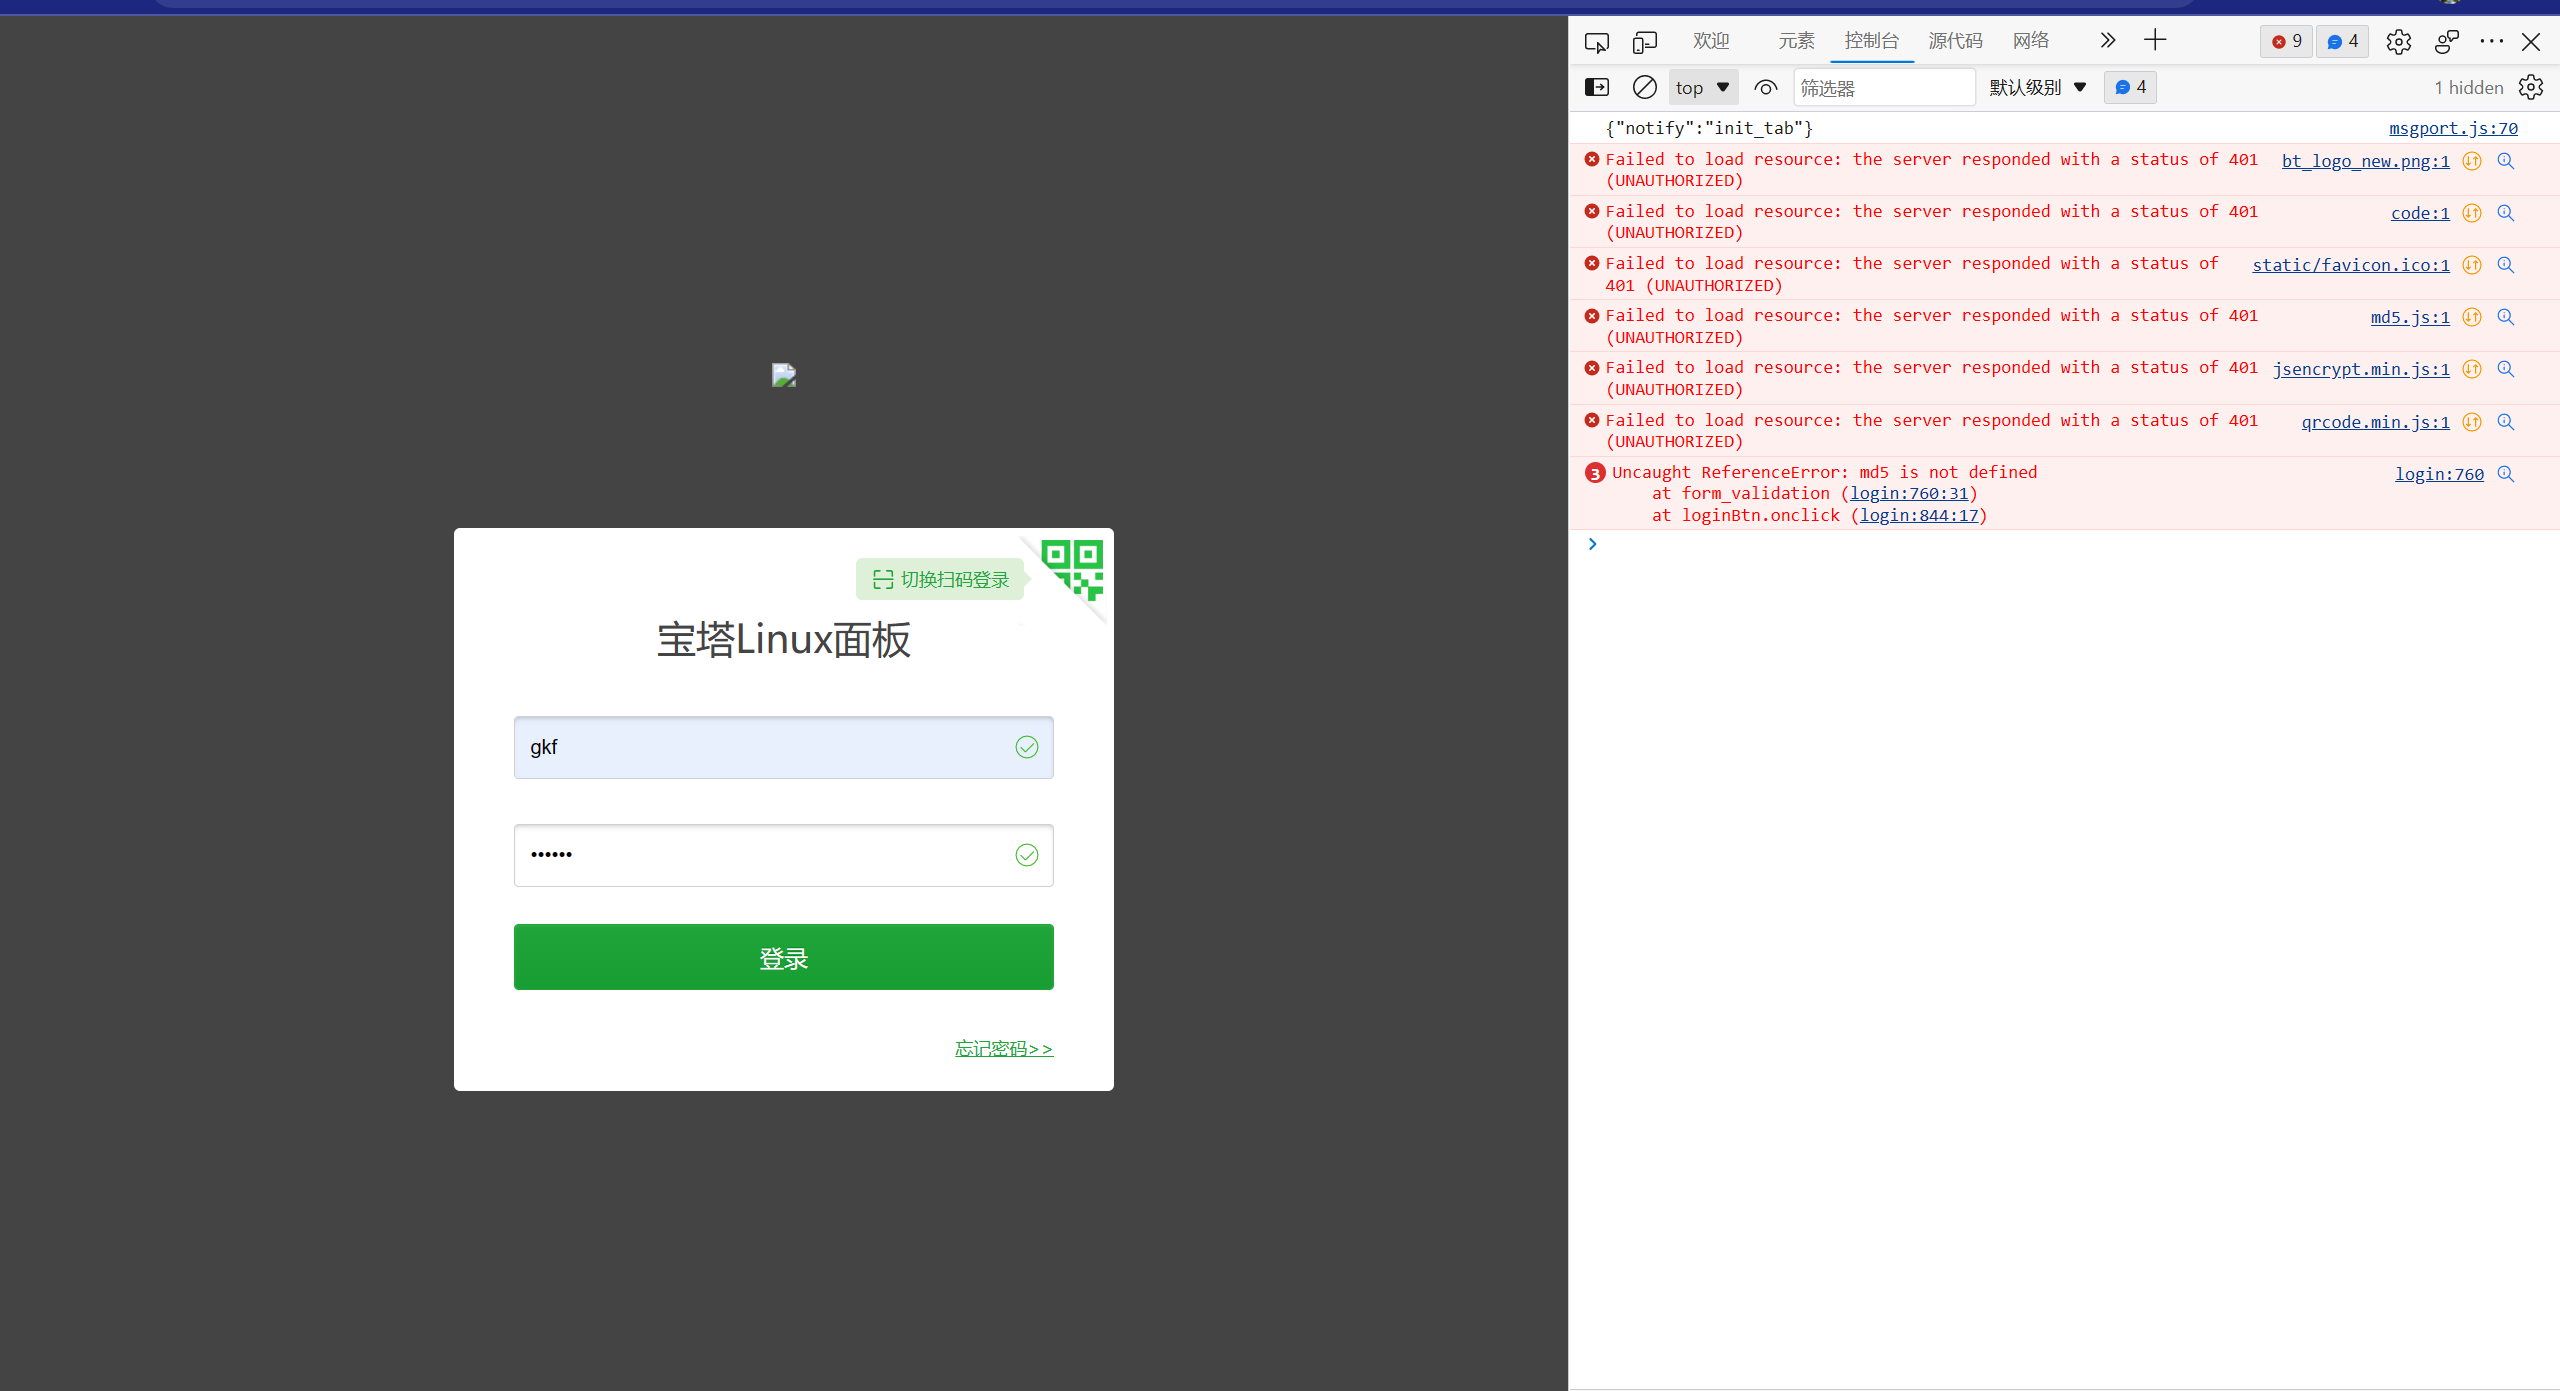The width and height of the screenshot is (2560, 1391).
Task: Open the top JavaScript context dropdown
Action: pos(1703,88)
